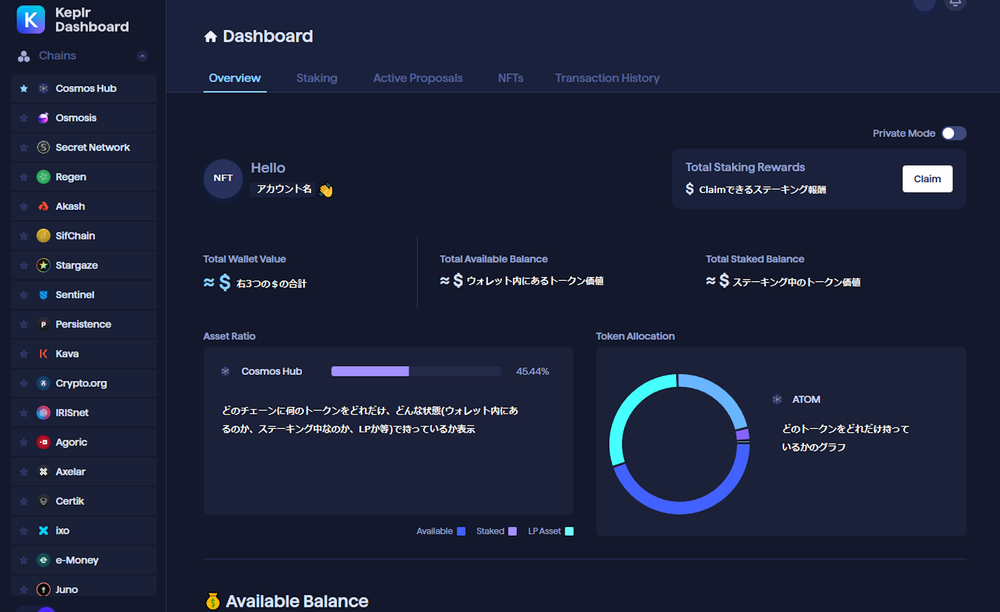The height and width of the screenshot is (612, 1000).
Task: Open notifications bell icon
Action: [x=955, y=3]
